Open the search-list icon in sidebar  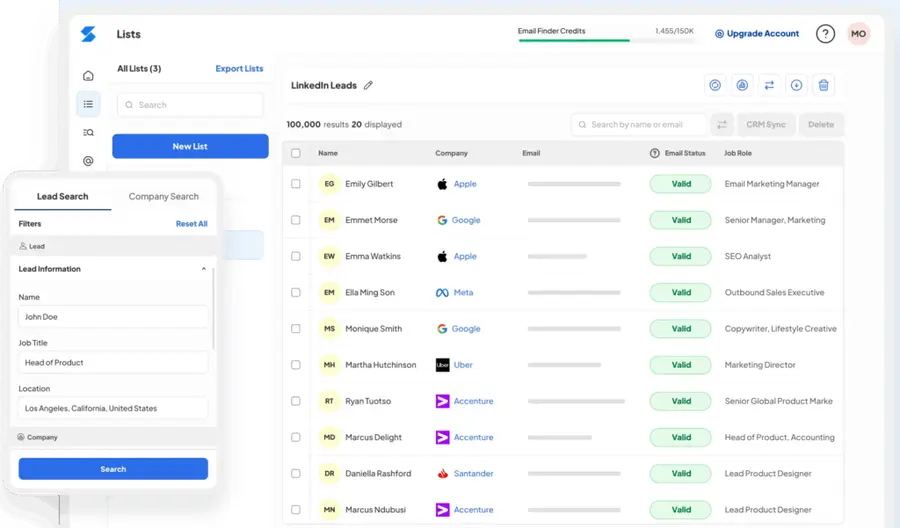click(88, 133)
